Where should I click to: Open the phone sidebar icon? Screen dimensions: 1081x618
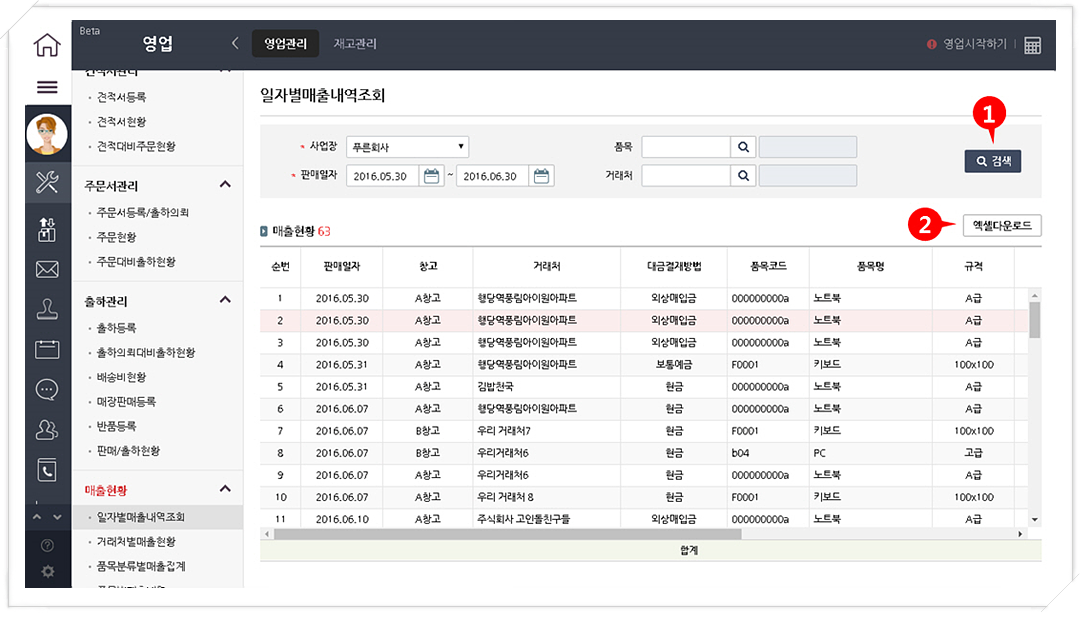click(47, 470)
